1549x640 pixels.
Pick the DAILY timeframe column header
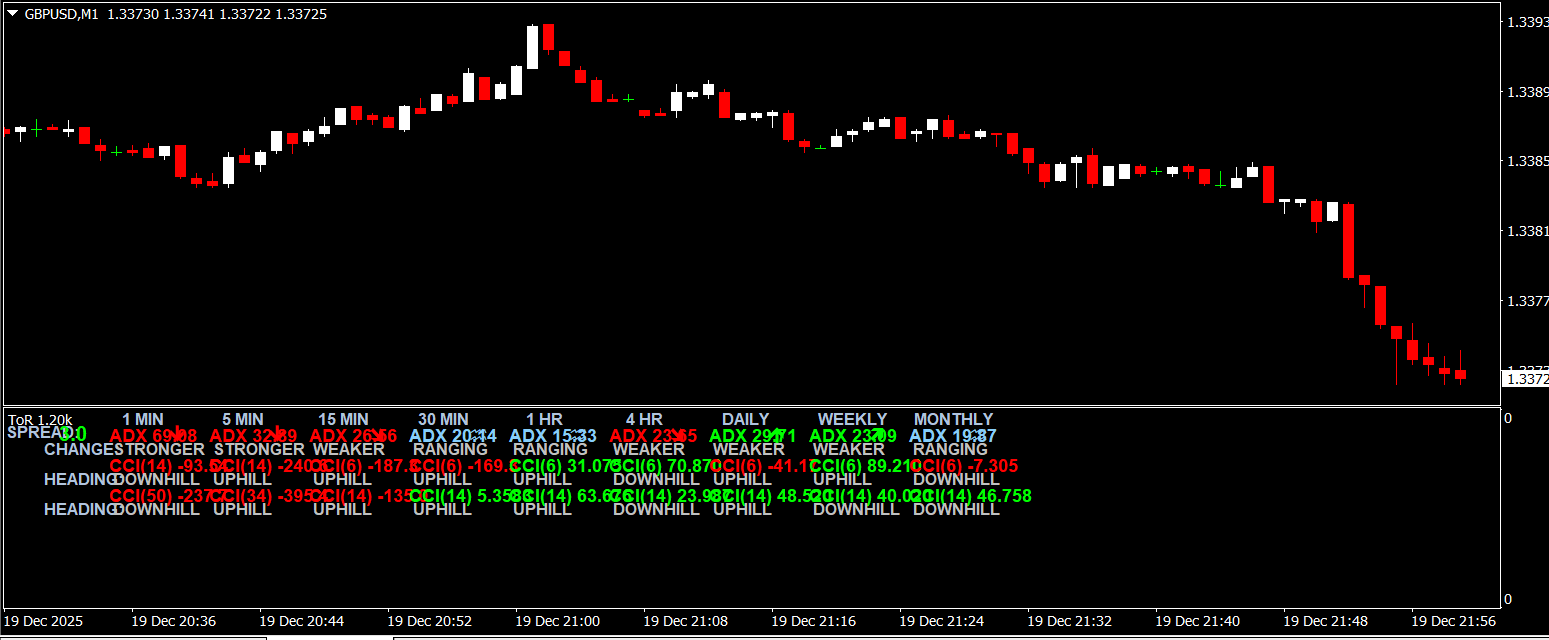click(x=745, y=419)
